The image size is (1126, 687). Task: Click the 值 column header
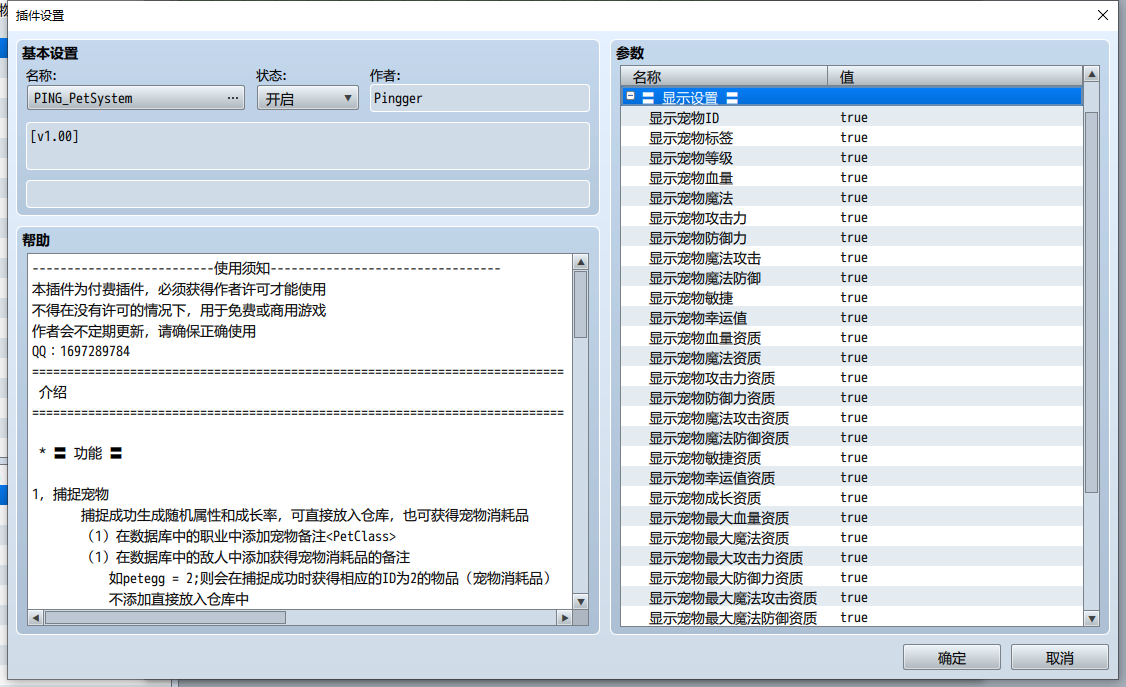955,76
